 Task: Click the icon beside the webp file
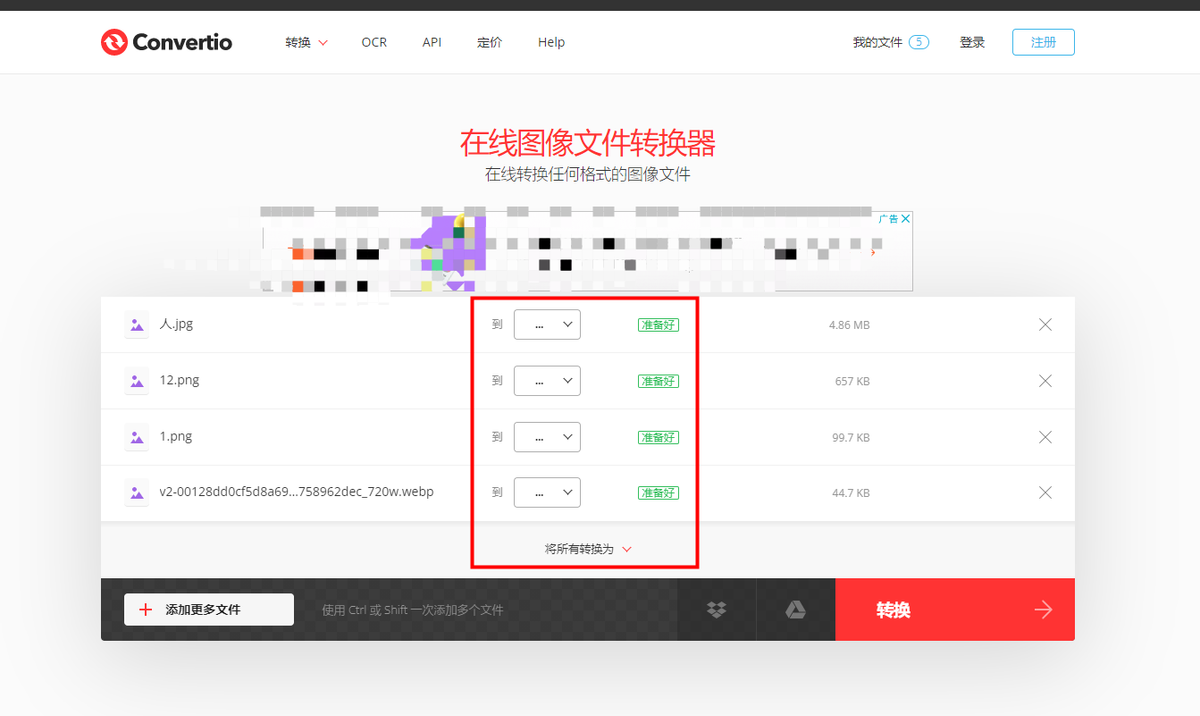(x=136, y=492)
